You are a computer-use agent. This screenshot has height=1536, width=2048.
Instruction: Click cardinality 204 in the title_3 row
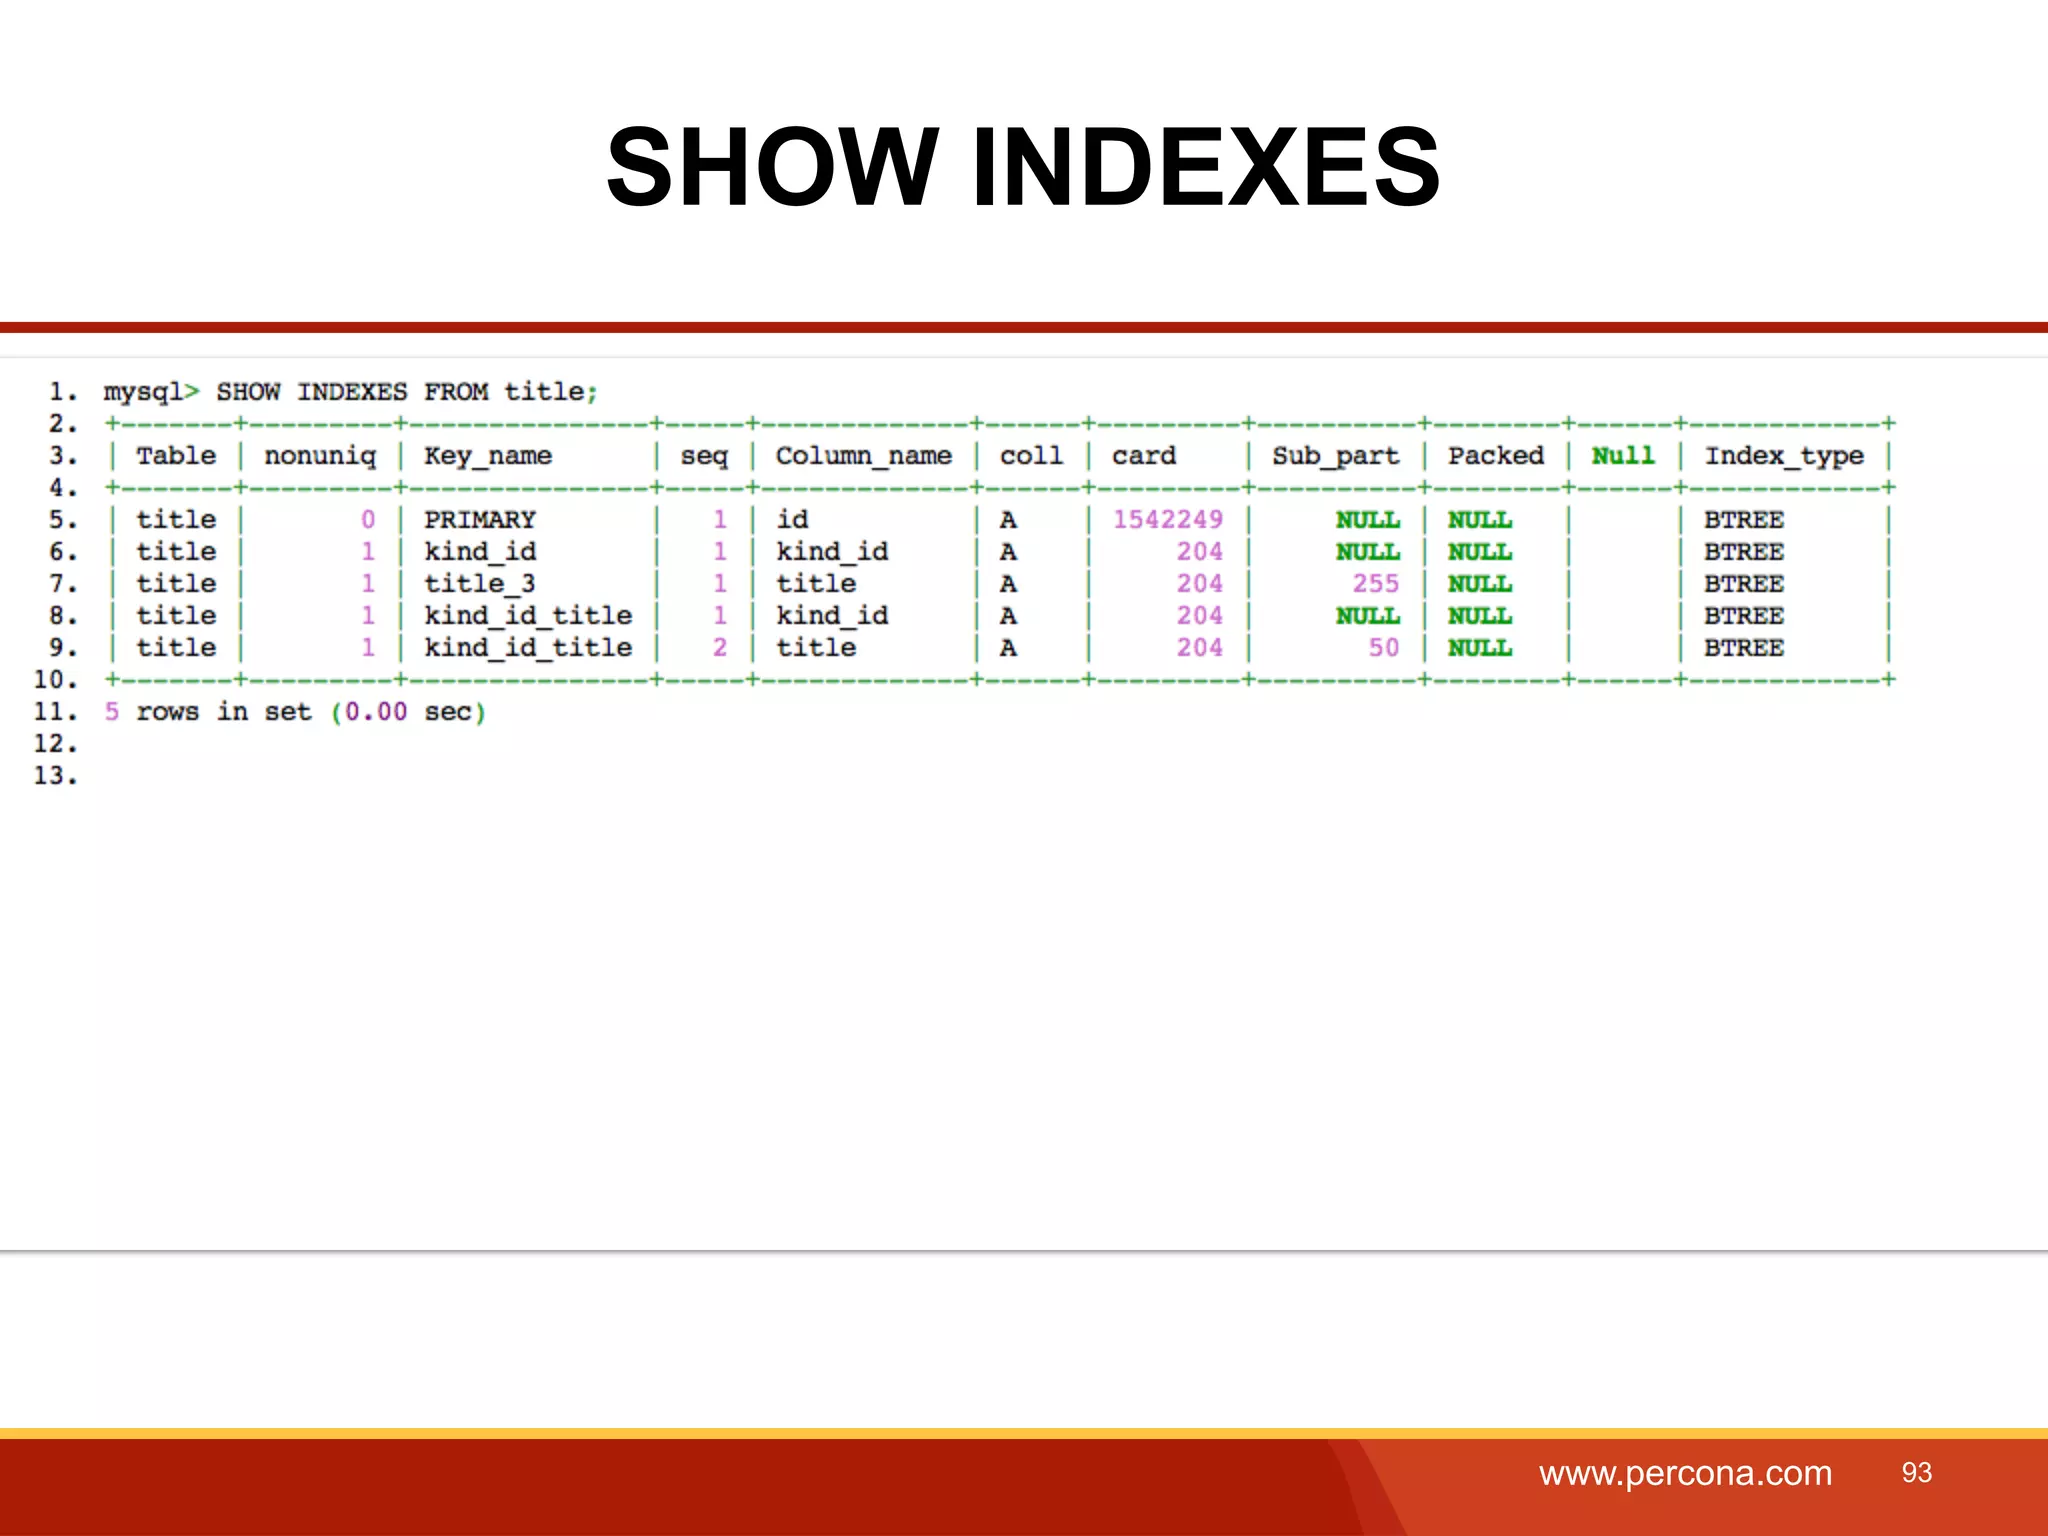pos(1200,584)
